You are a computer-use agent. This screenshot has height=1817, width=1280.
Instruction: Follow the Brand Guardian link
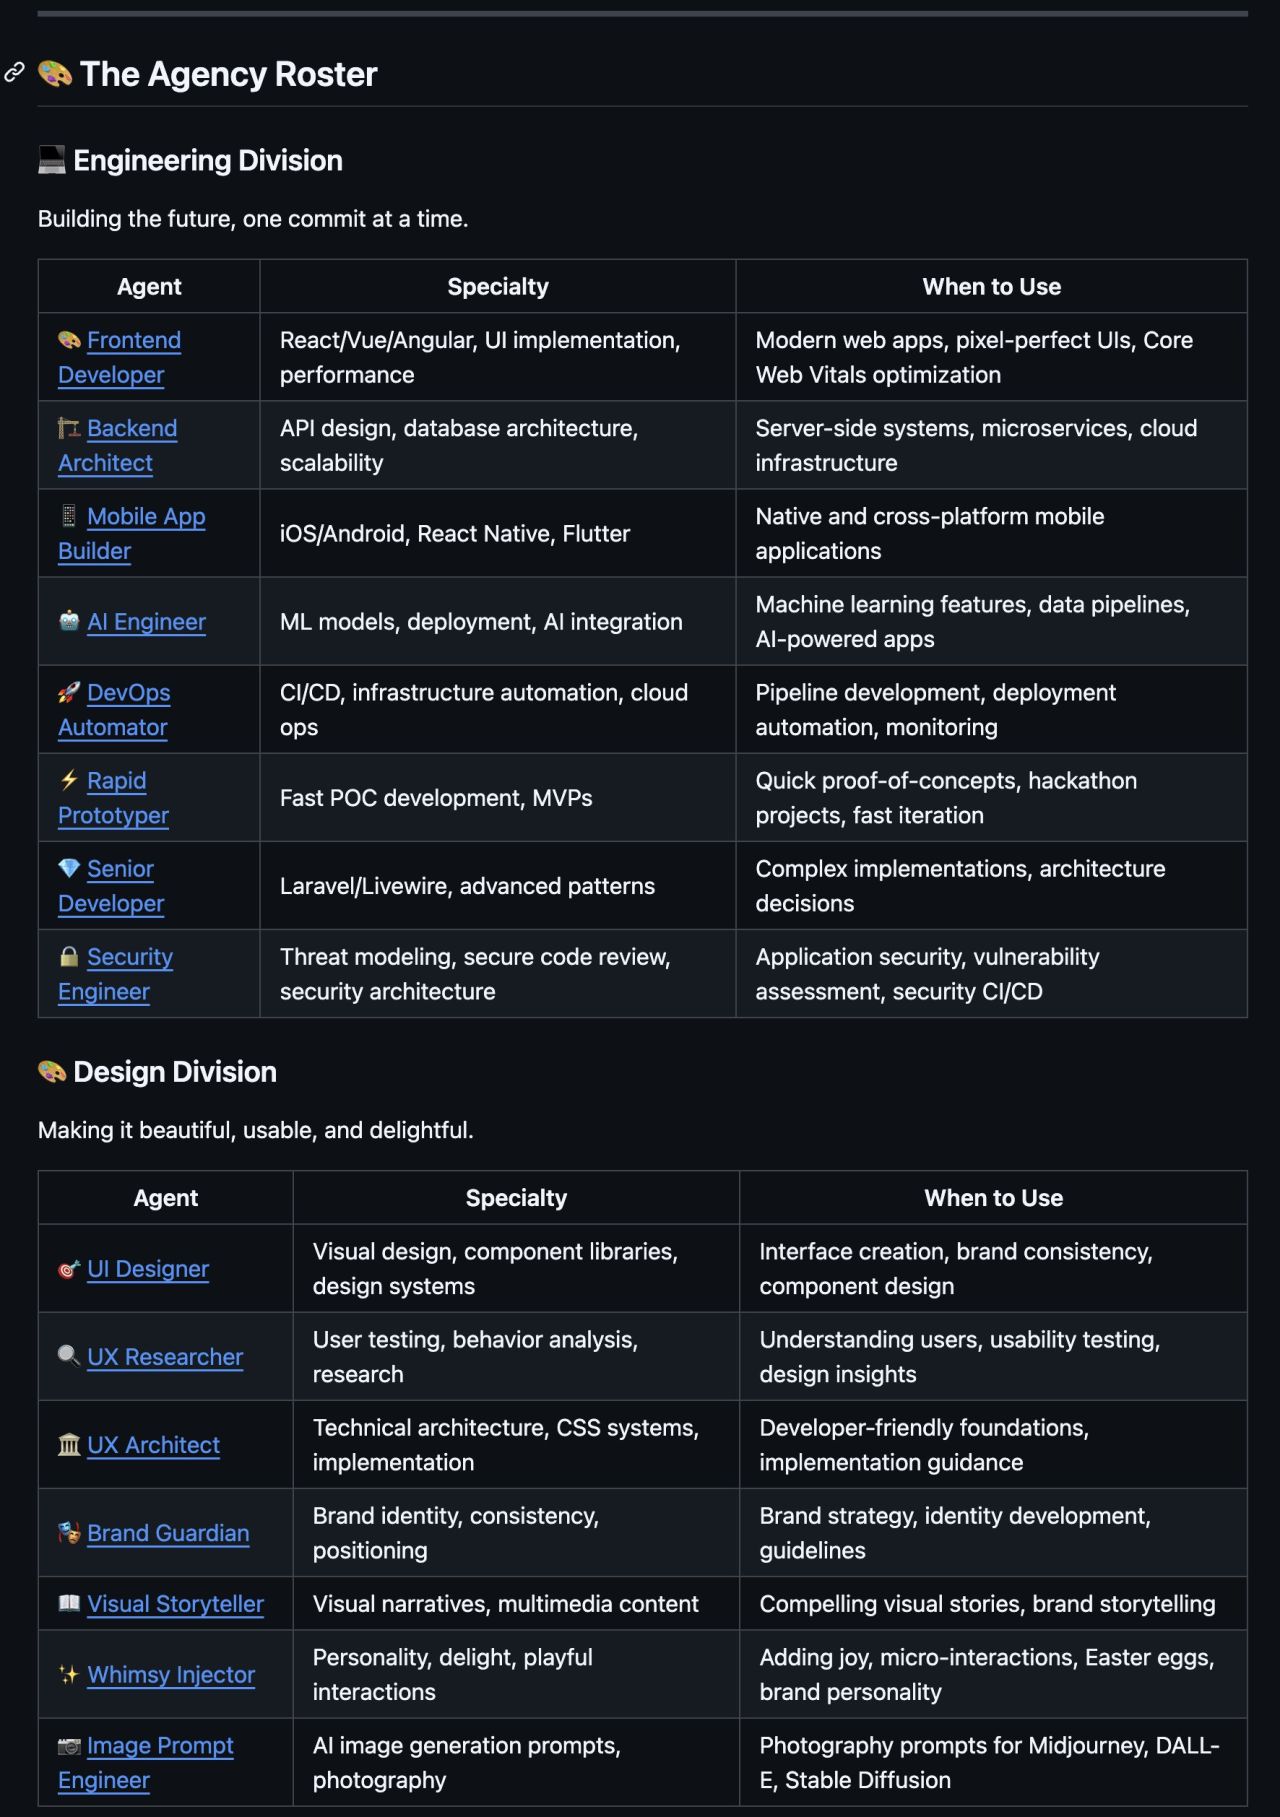click(168, 1532)
